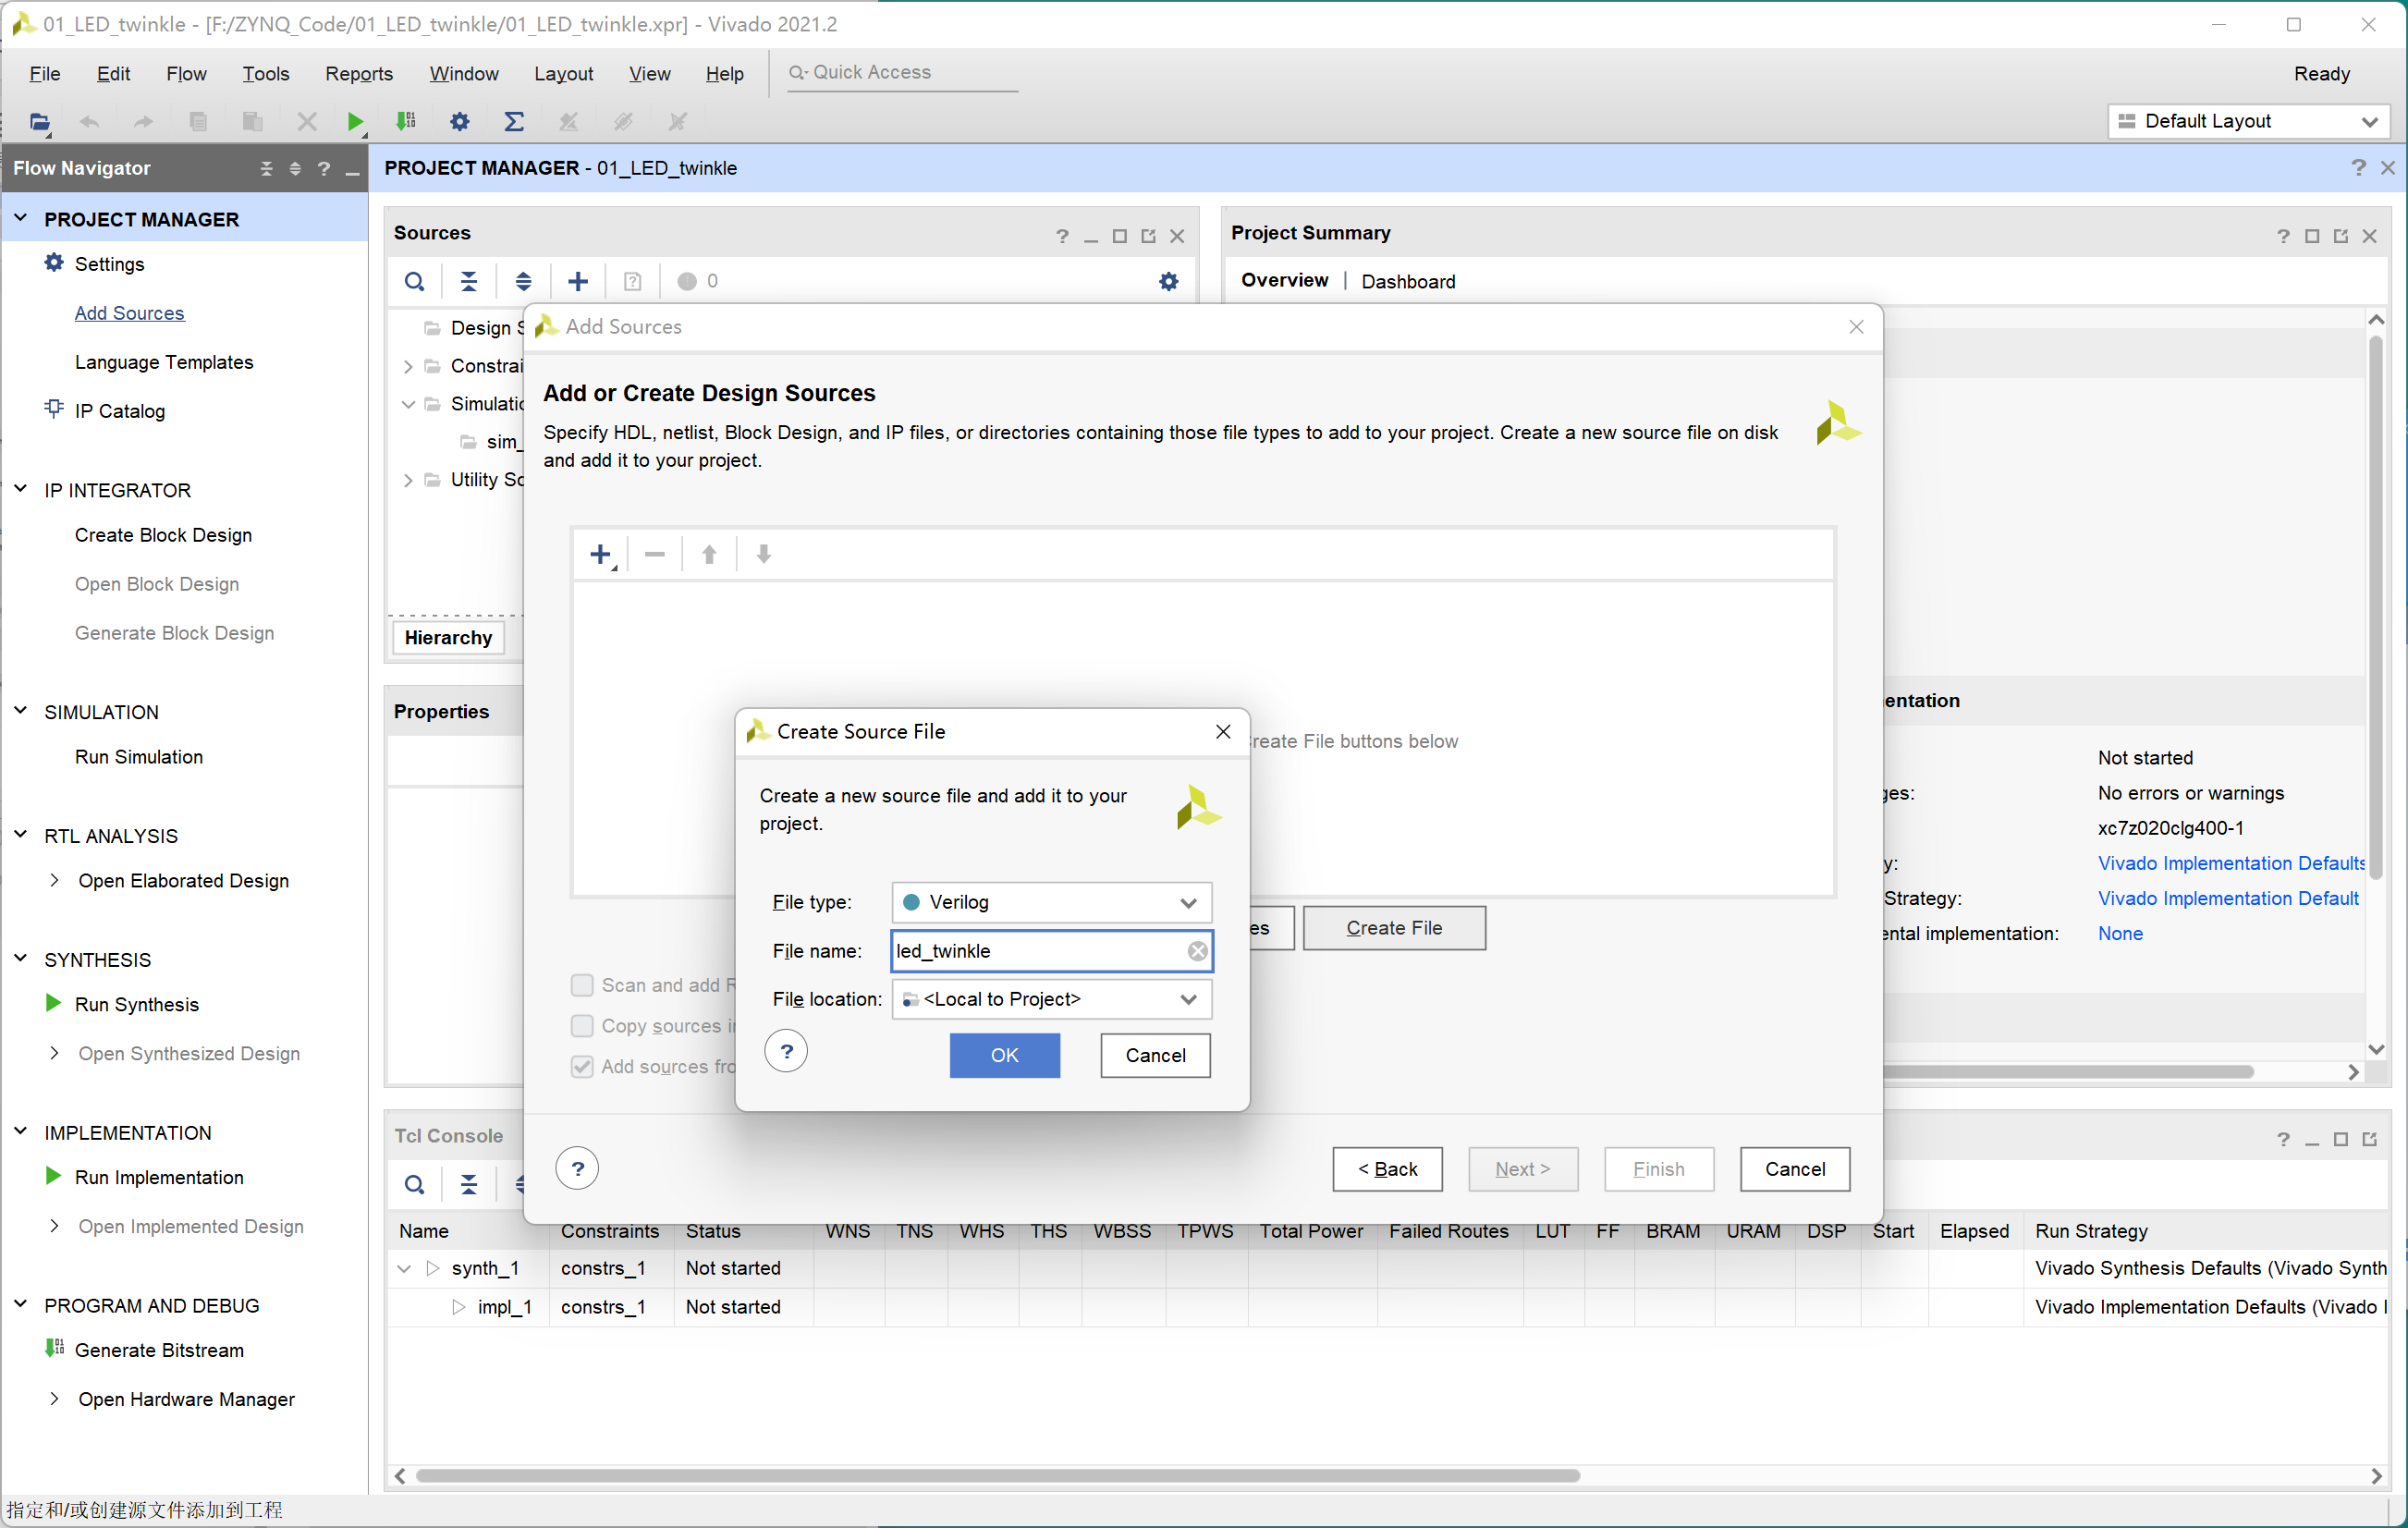Viewport: 2408px width, 1528px height.
Task: Click the Sigma report toolbar icon
Action: point(513,121)
